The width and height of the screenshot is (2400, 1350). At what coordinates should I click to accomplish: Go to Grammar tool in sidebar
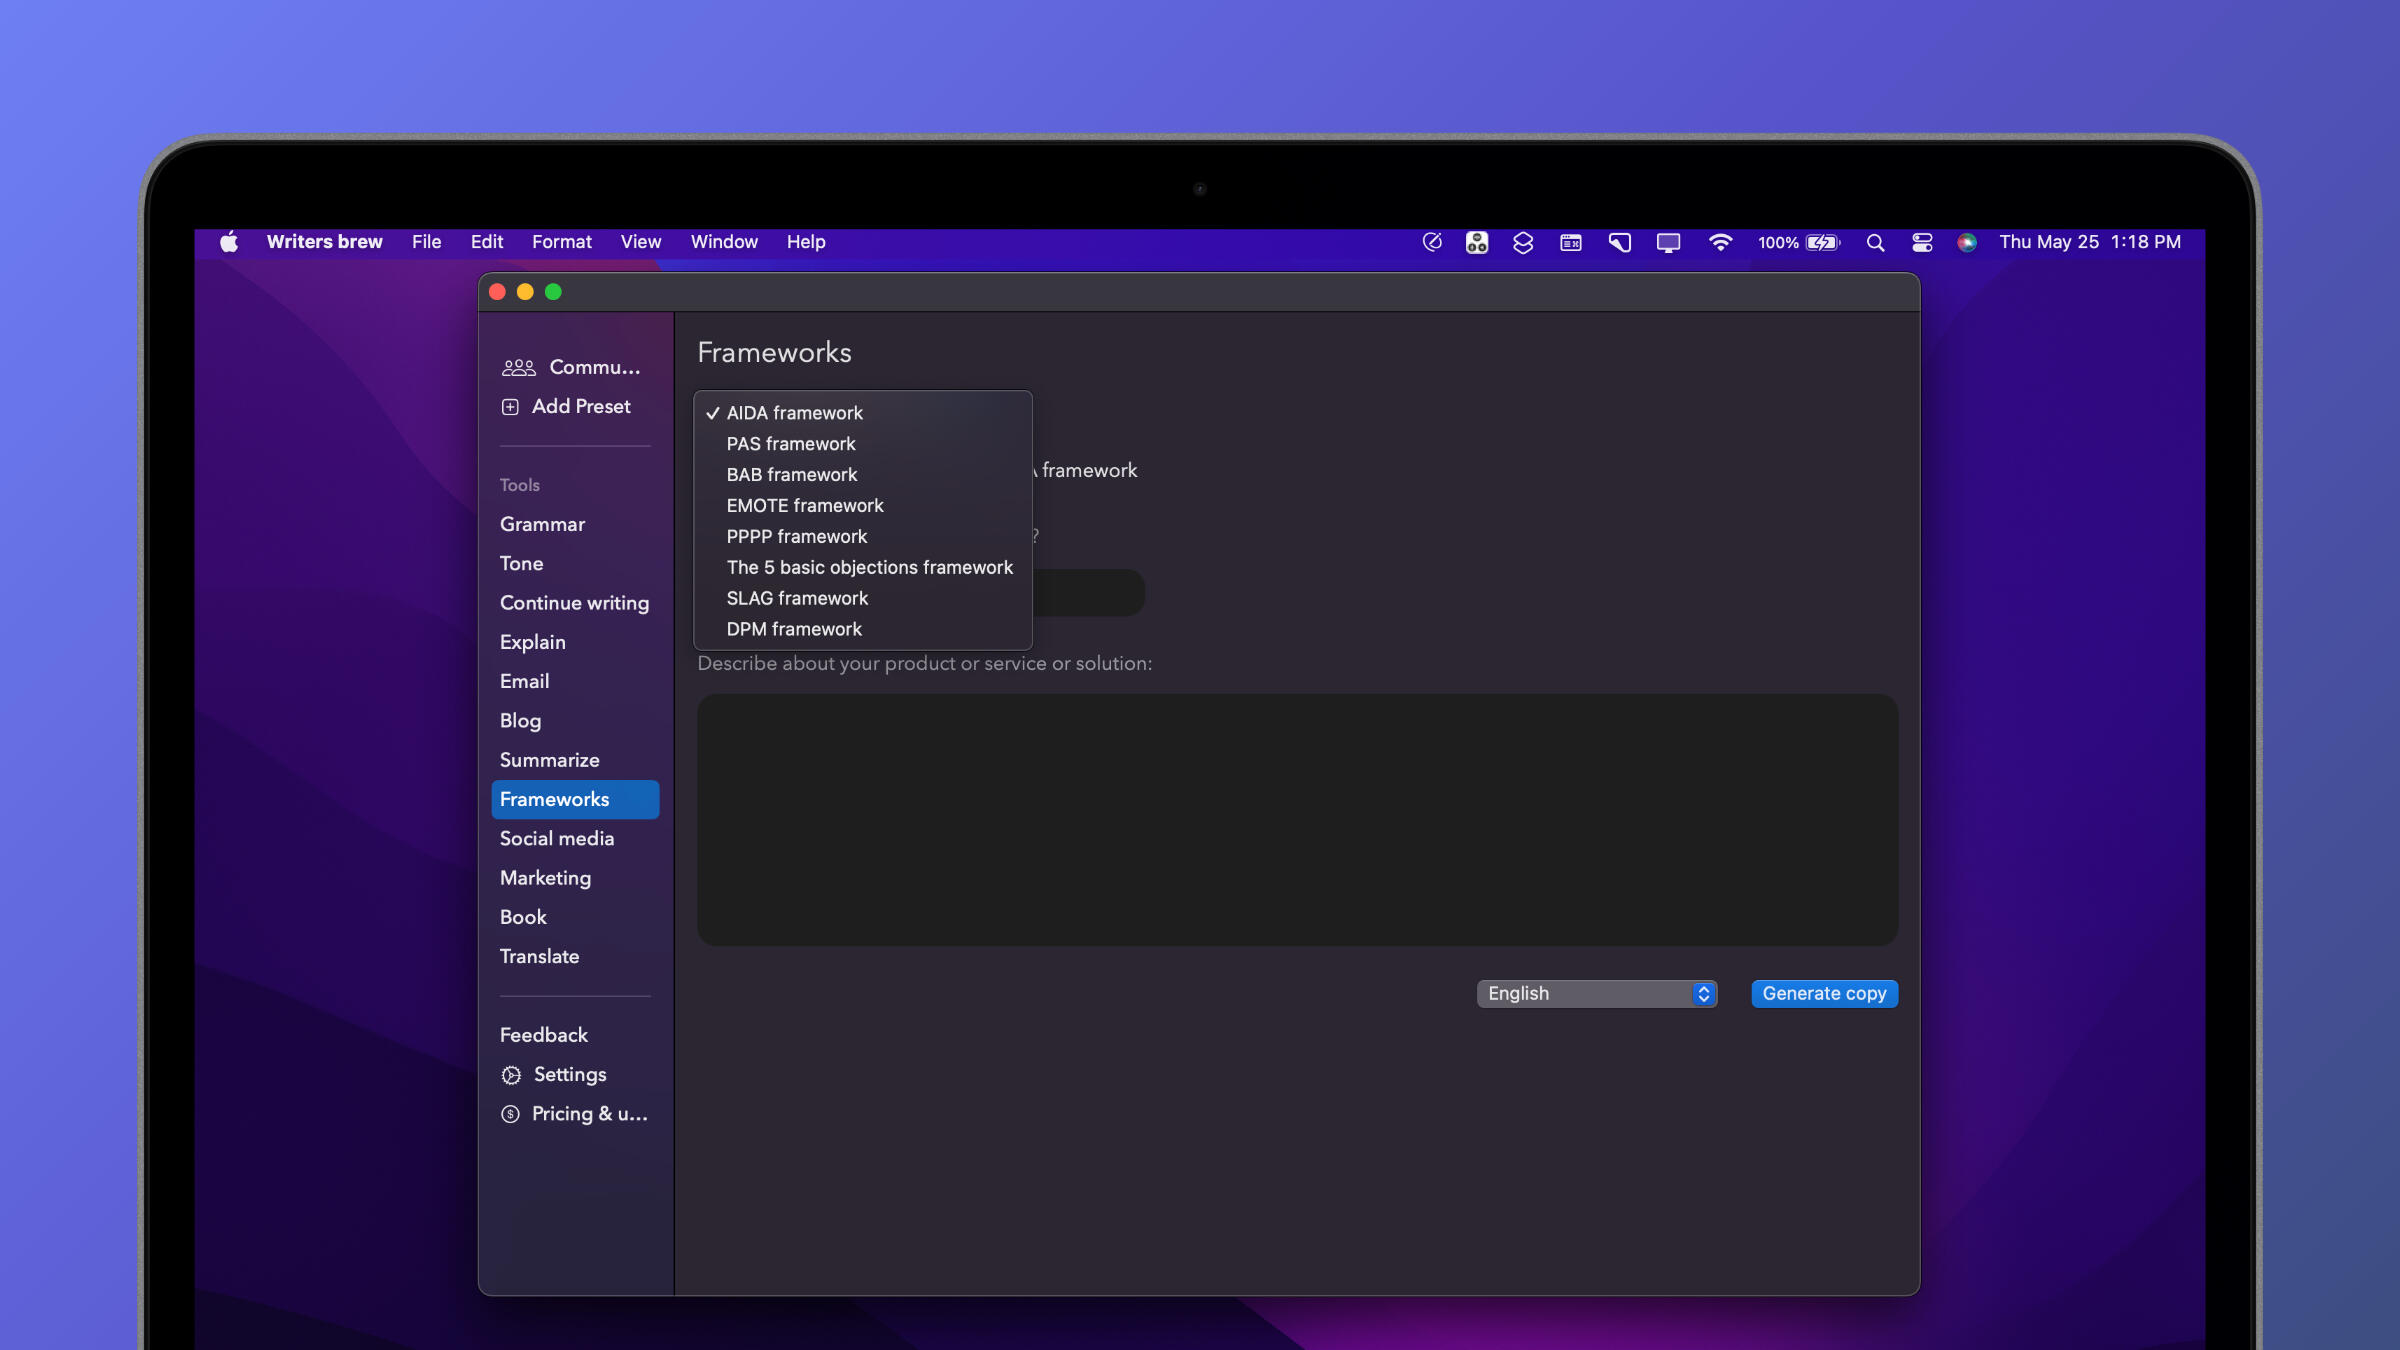click(x=575, y=525)
